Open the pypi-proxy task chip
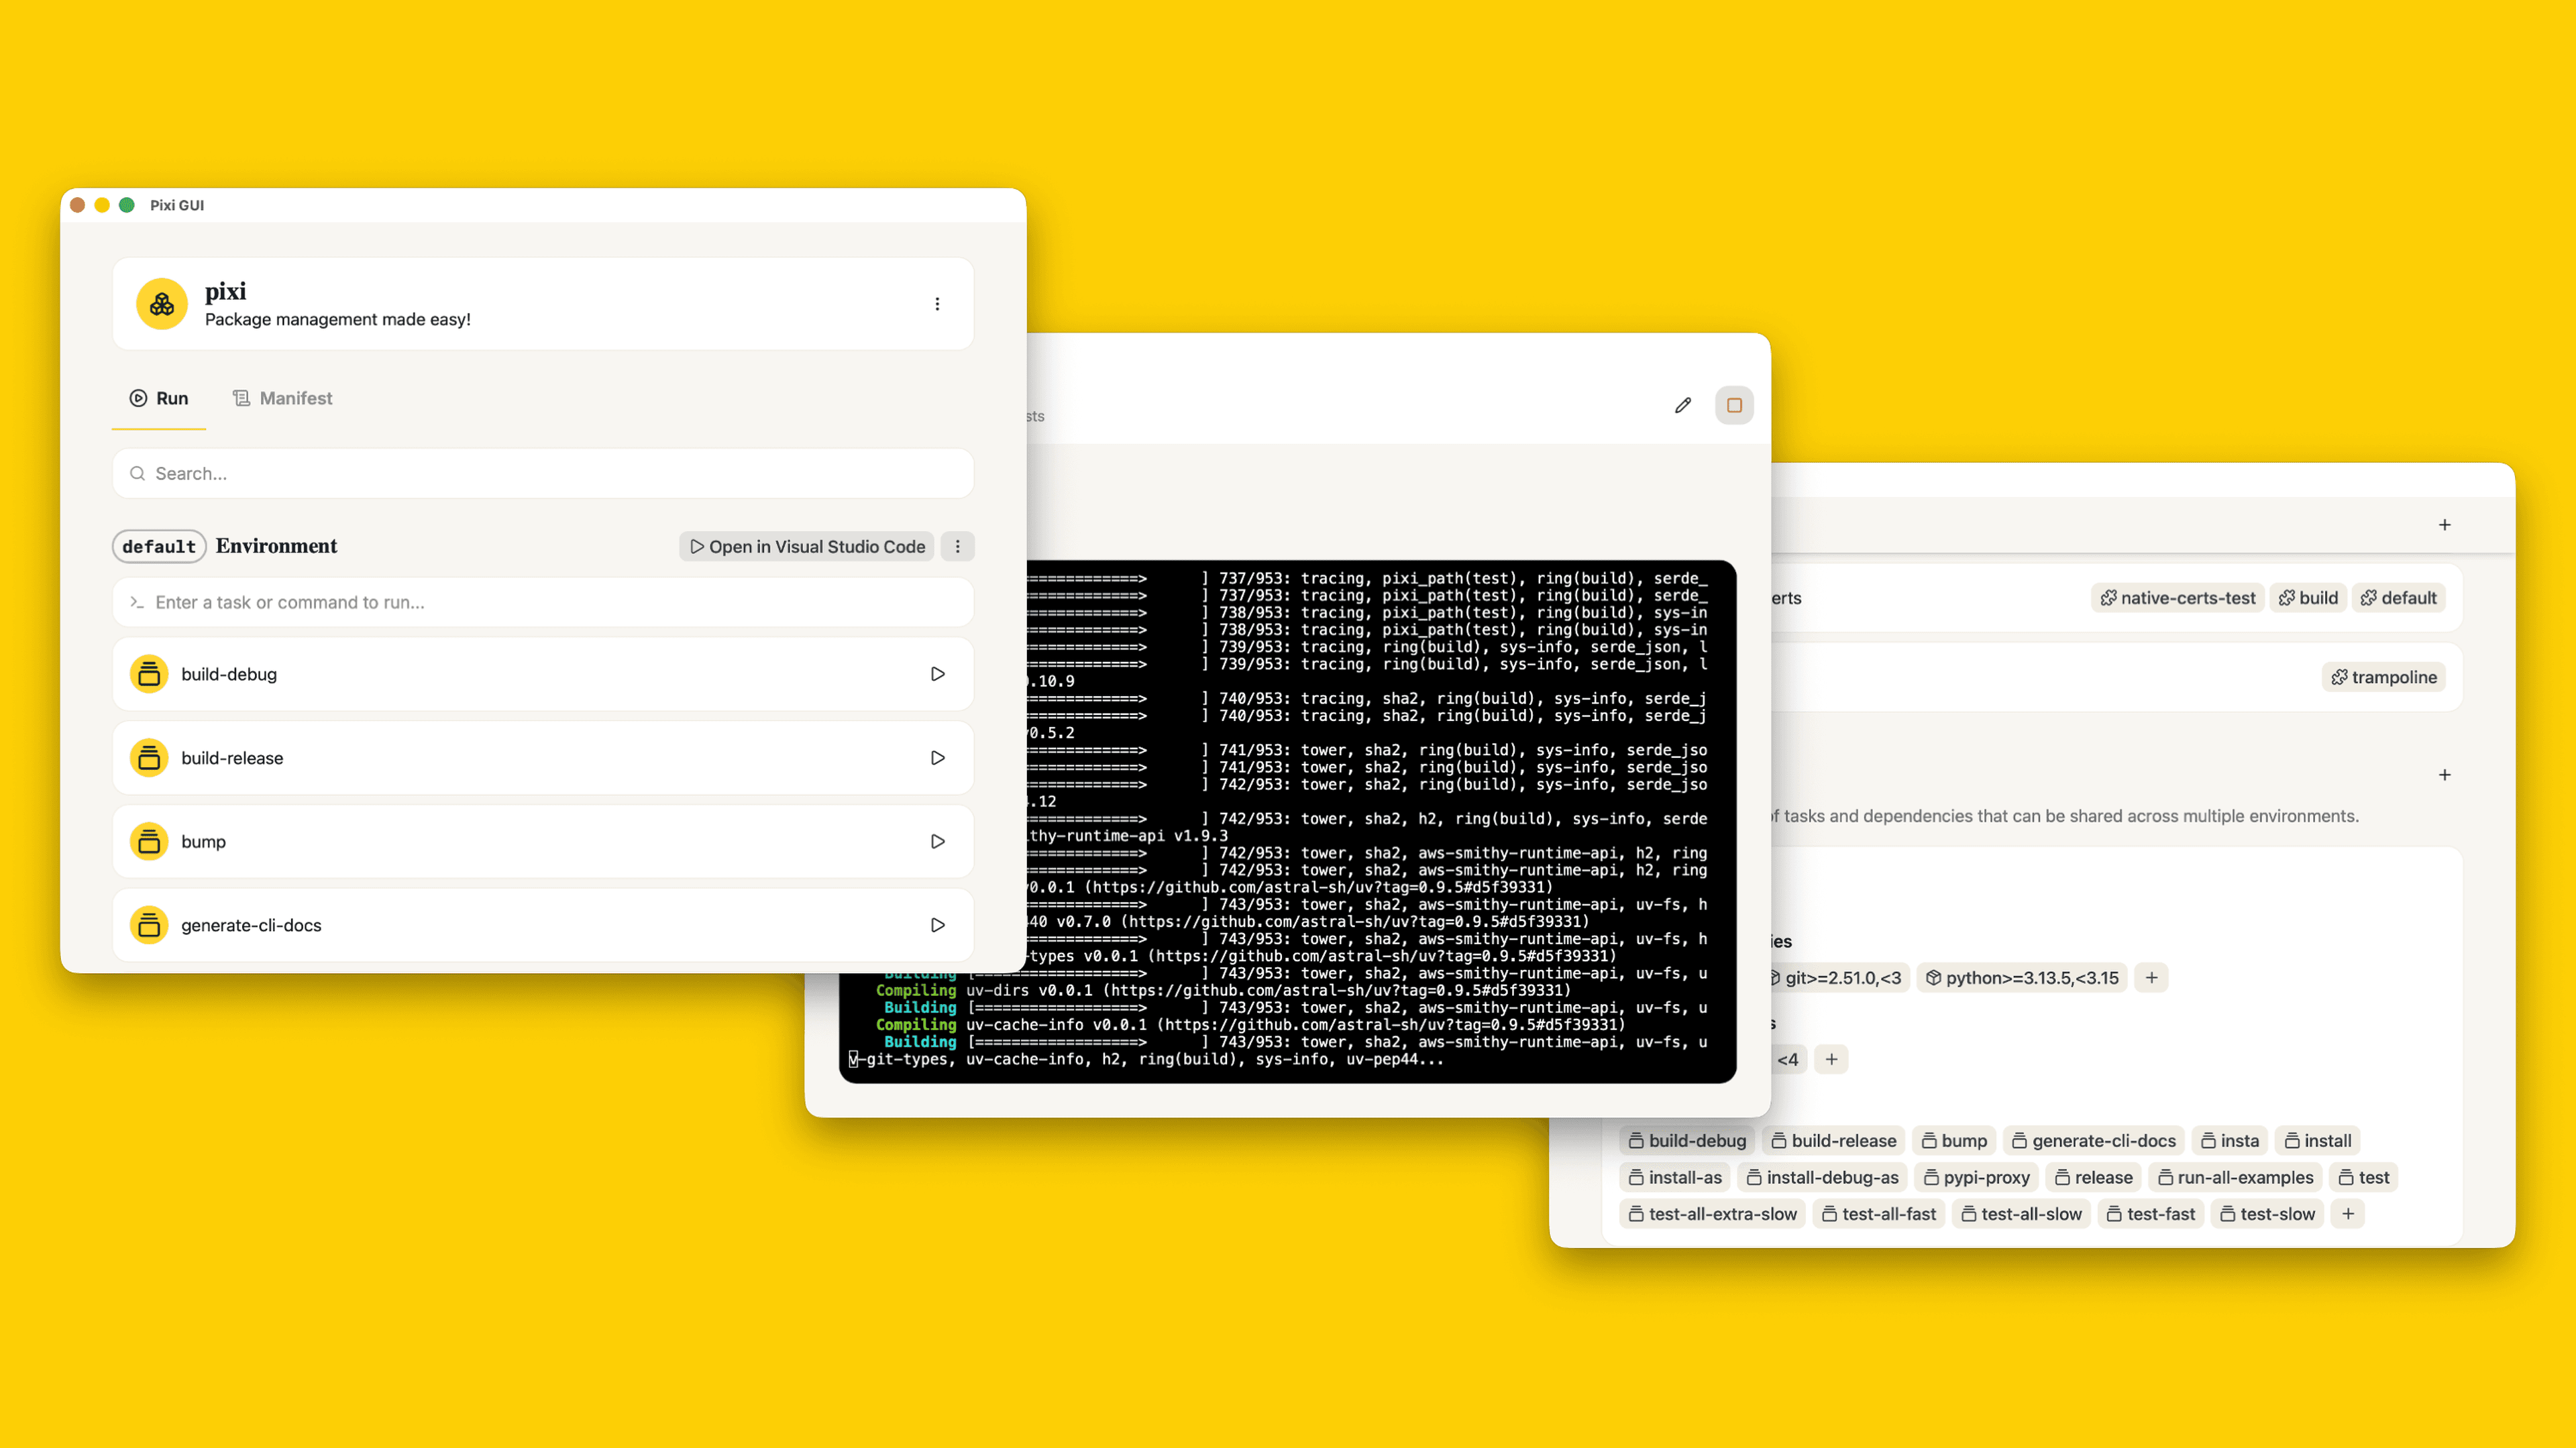Viewport: 2576px width, 1448px height. [x=1976, y=1178]
